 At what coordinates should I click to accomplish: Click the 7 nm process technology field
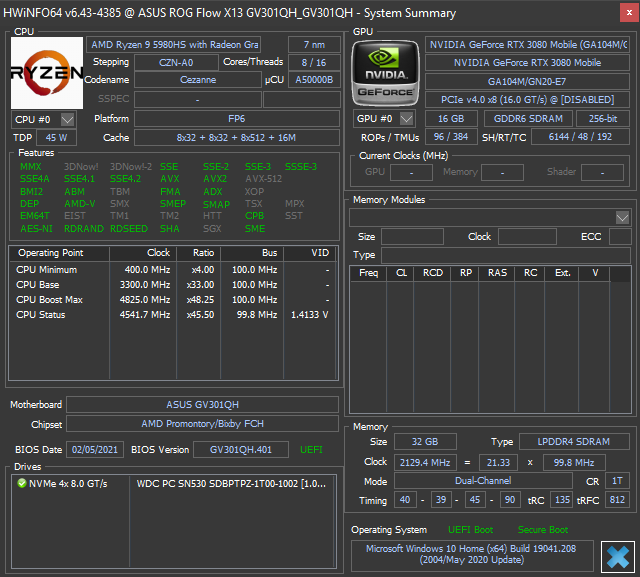pos(314,44)
